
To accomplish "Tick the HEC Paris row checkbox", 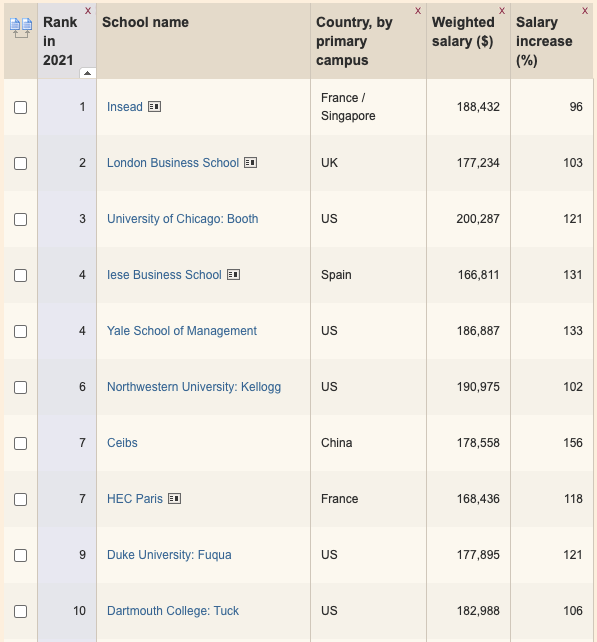I will pos(20,500).
